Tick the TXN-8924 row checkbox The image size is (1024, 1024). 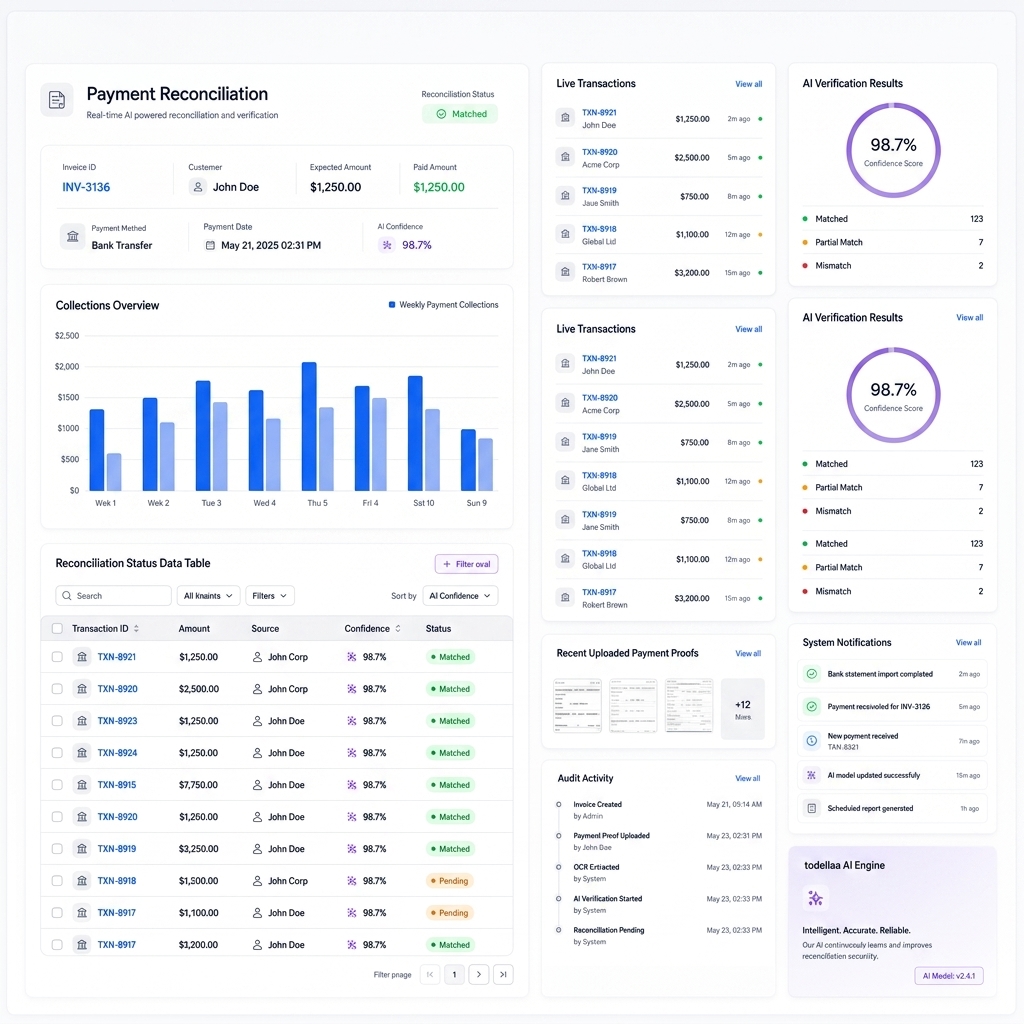point(57,753)
